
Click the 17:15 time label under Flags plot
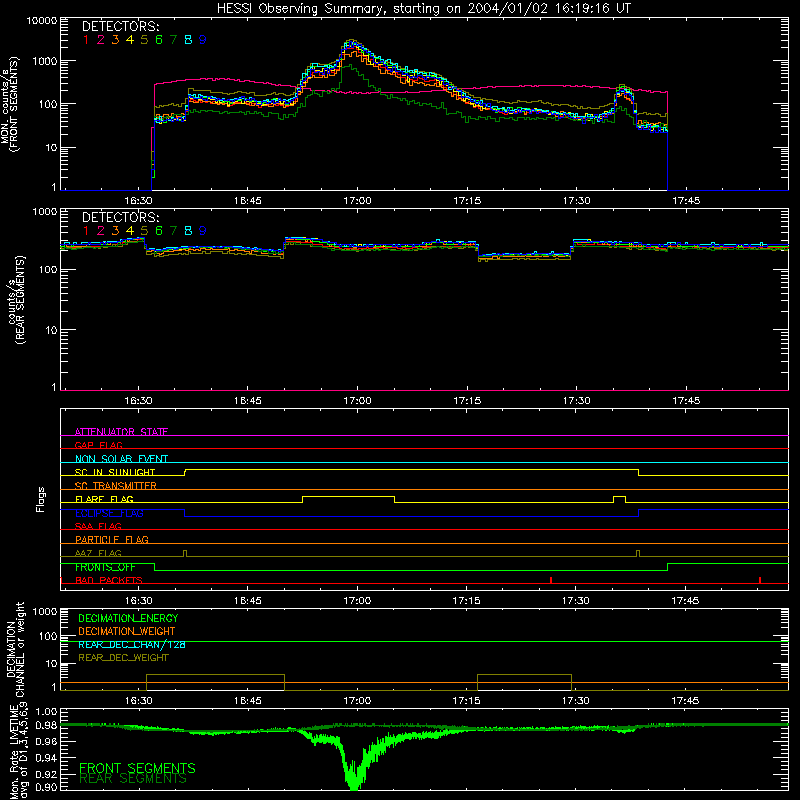pos(467,601)
